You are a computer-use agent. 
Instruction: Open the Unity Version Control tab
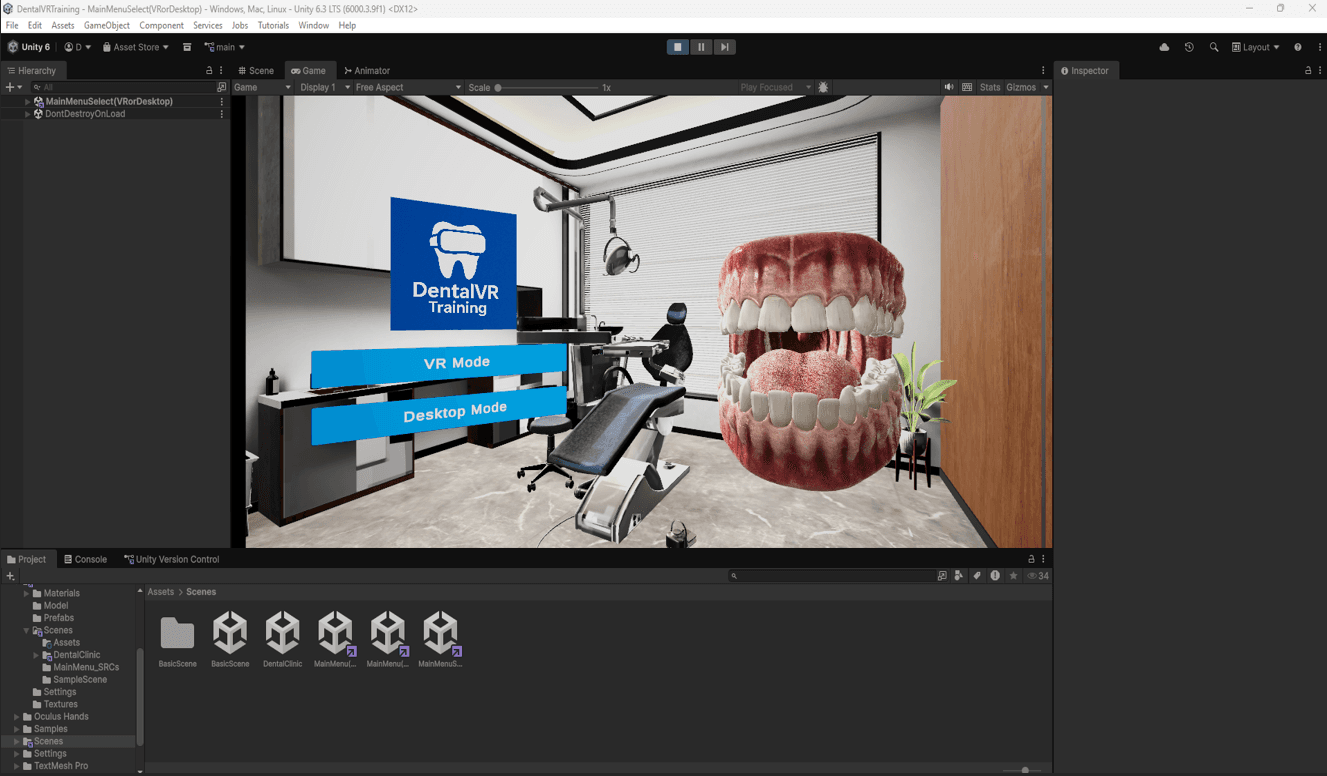click(x=171, y=559)
